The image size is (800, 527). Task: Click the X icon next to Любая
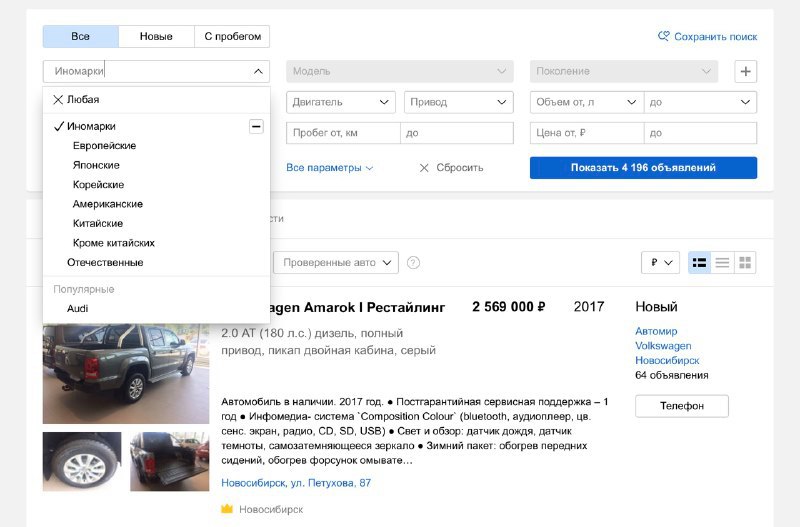pyautogui.click(x=58, y=99)
